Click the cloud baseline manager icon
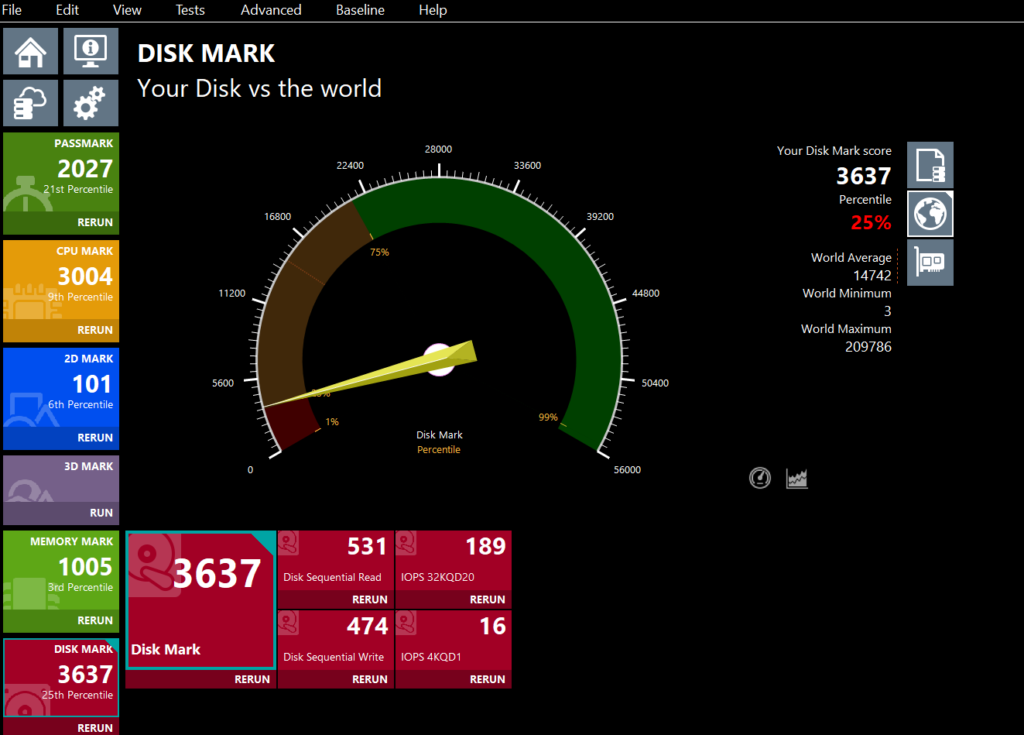Image resolution: width=1024 pixels, height=735 pixels. (30, 103)
